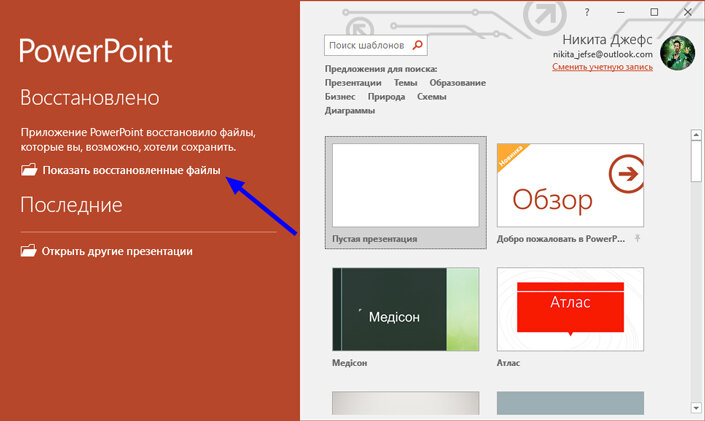Image resolution: width=705 pixels, height=421 pixels.
Task: Open the Обзор welcome template thumbnail
Action: tap(570, 185)
